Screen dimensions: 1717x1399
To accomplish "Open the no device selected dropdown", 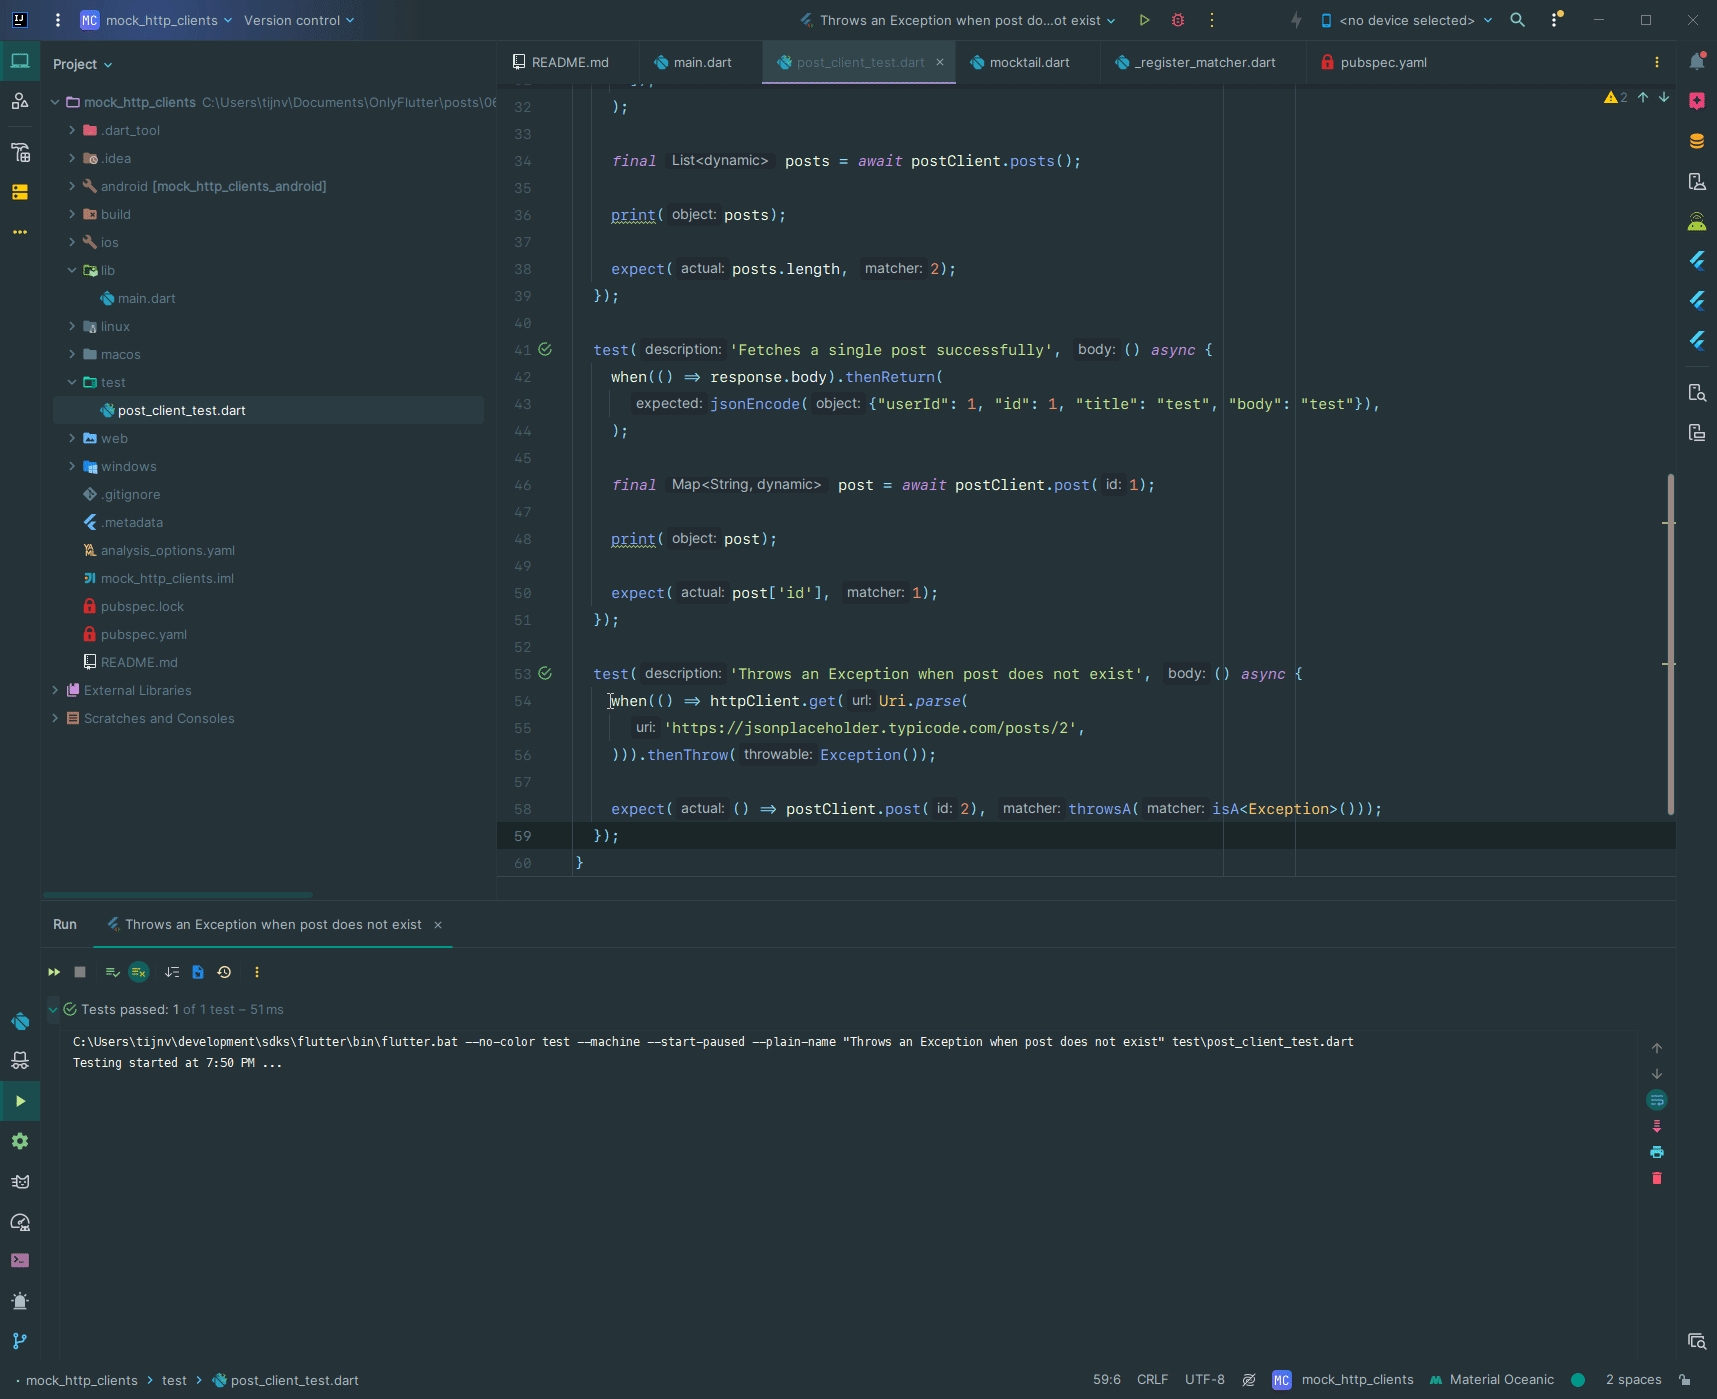I will (x=1404, y=20).
